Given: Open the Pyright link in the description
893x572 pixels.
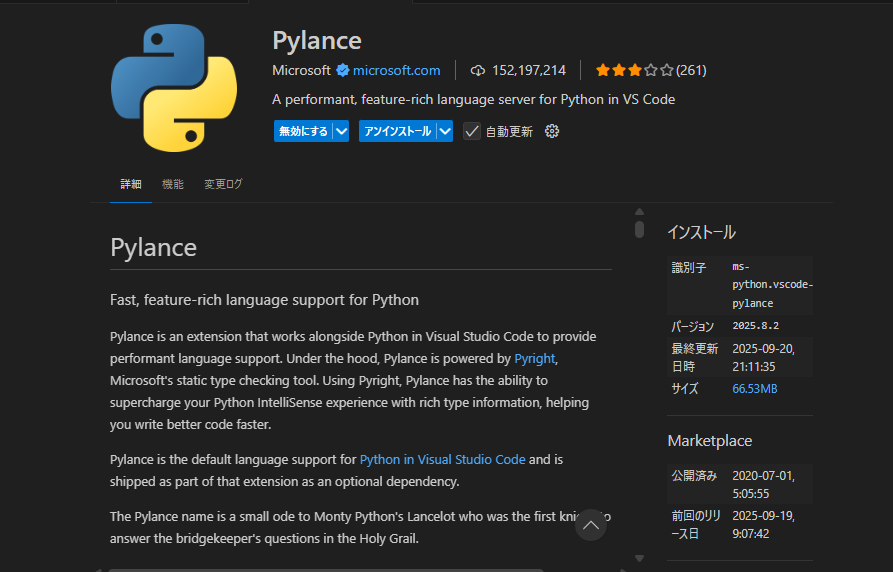Looking at the screenshot, I should click(x=534, y=358).
